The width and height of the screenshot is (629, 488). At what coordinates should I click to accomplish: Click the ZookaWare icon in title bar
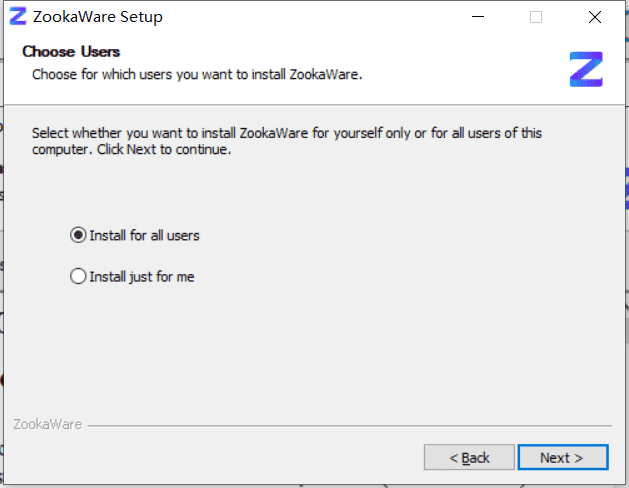(18, 16)
